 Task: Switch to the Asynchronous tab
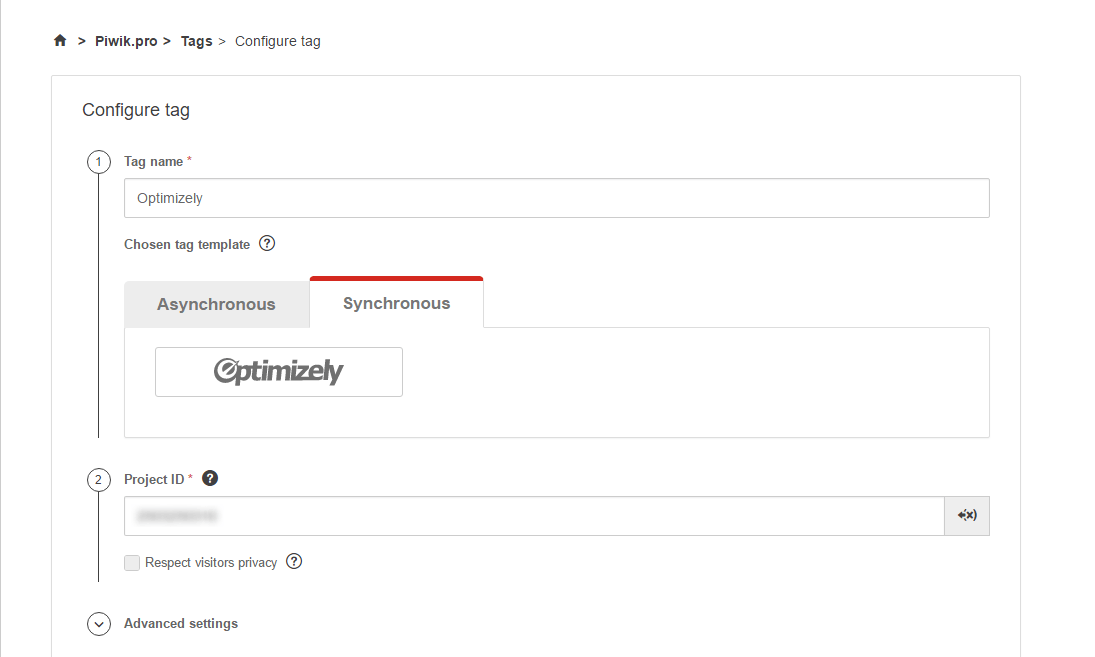pyautogui.click(x=217, y=303)
